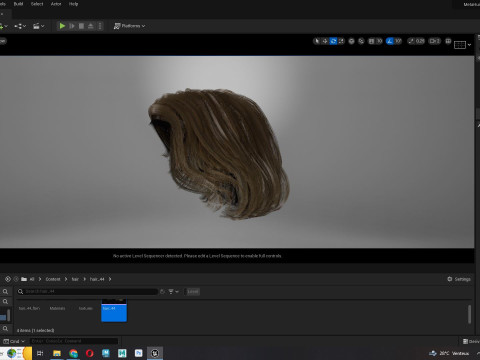
Task: Click the weather widget in system tray
Action: (450, 353)
